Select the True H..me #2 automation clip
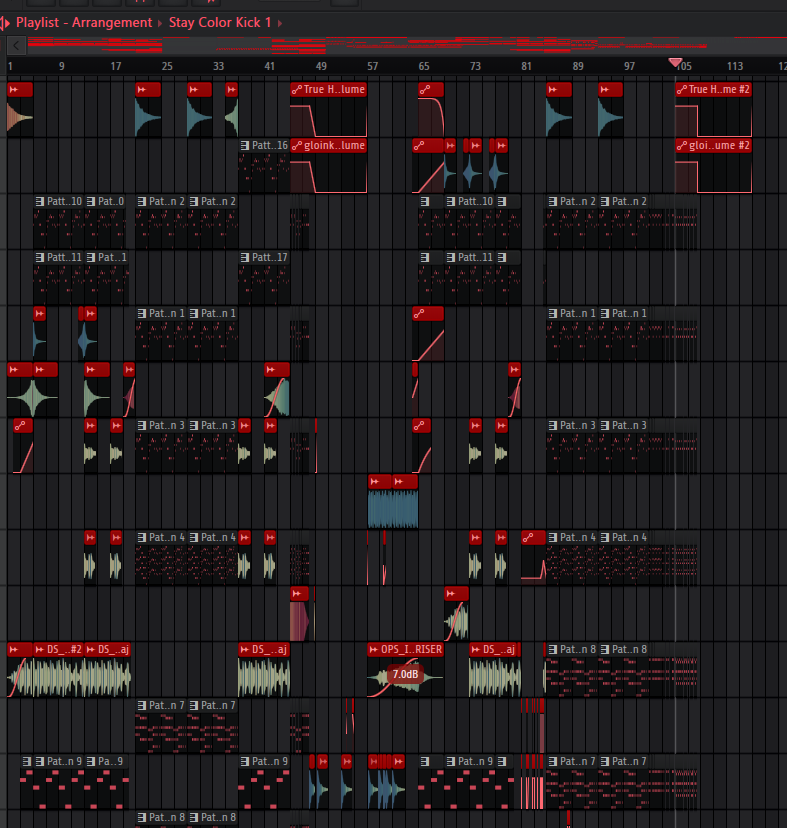 (x=714, y=110)
